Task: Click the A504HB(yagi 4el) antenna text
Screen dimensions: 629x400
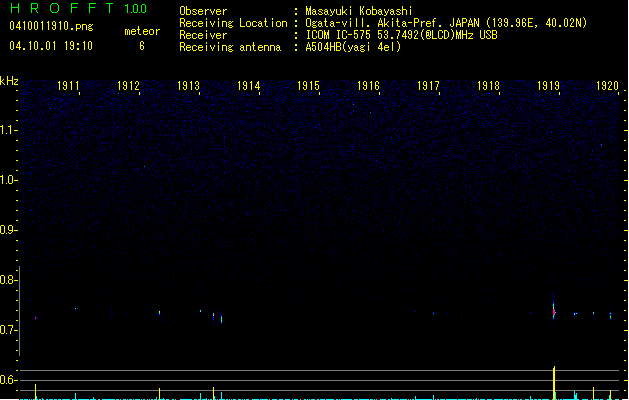Action: 353,47
